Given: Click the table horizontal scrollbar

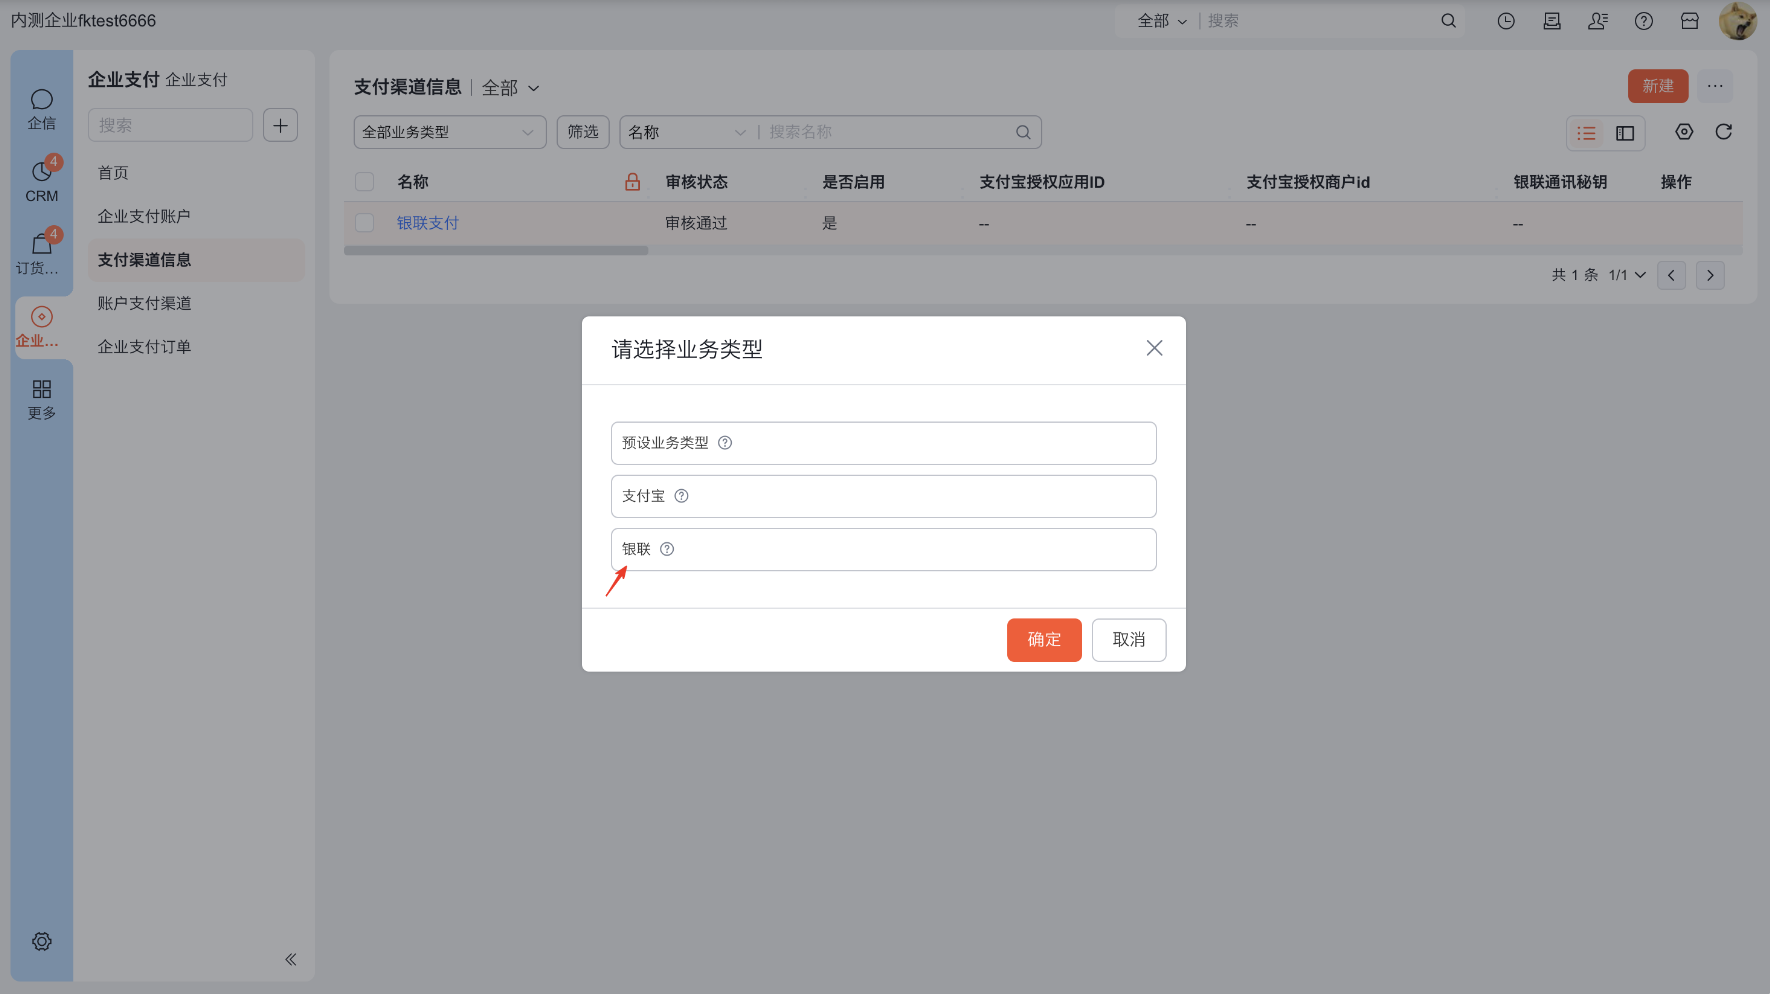Looking at the screenshot, I should tap(496, 250).
